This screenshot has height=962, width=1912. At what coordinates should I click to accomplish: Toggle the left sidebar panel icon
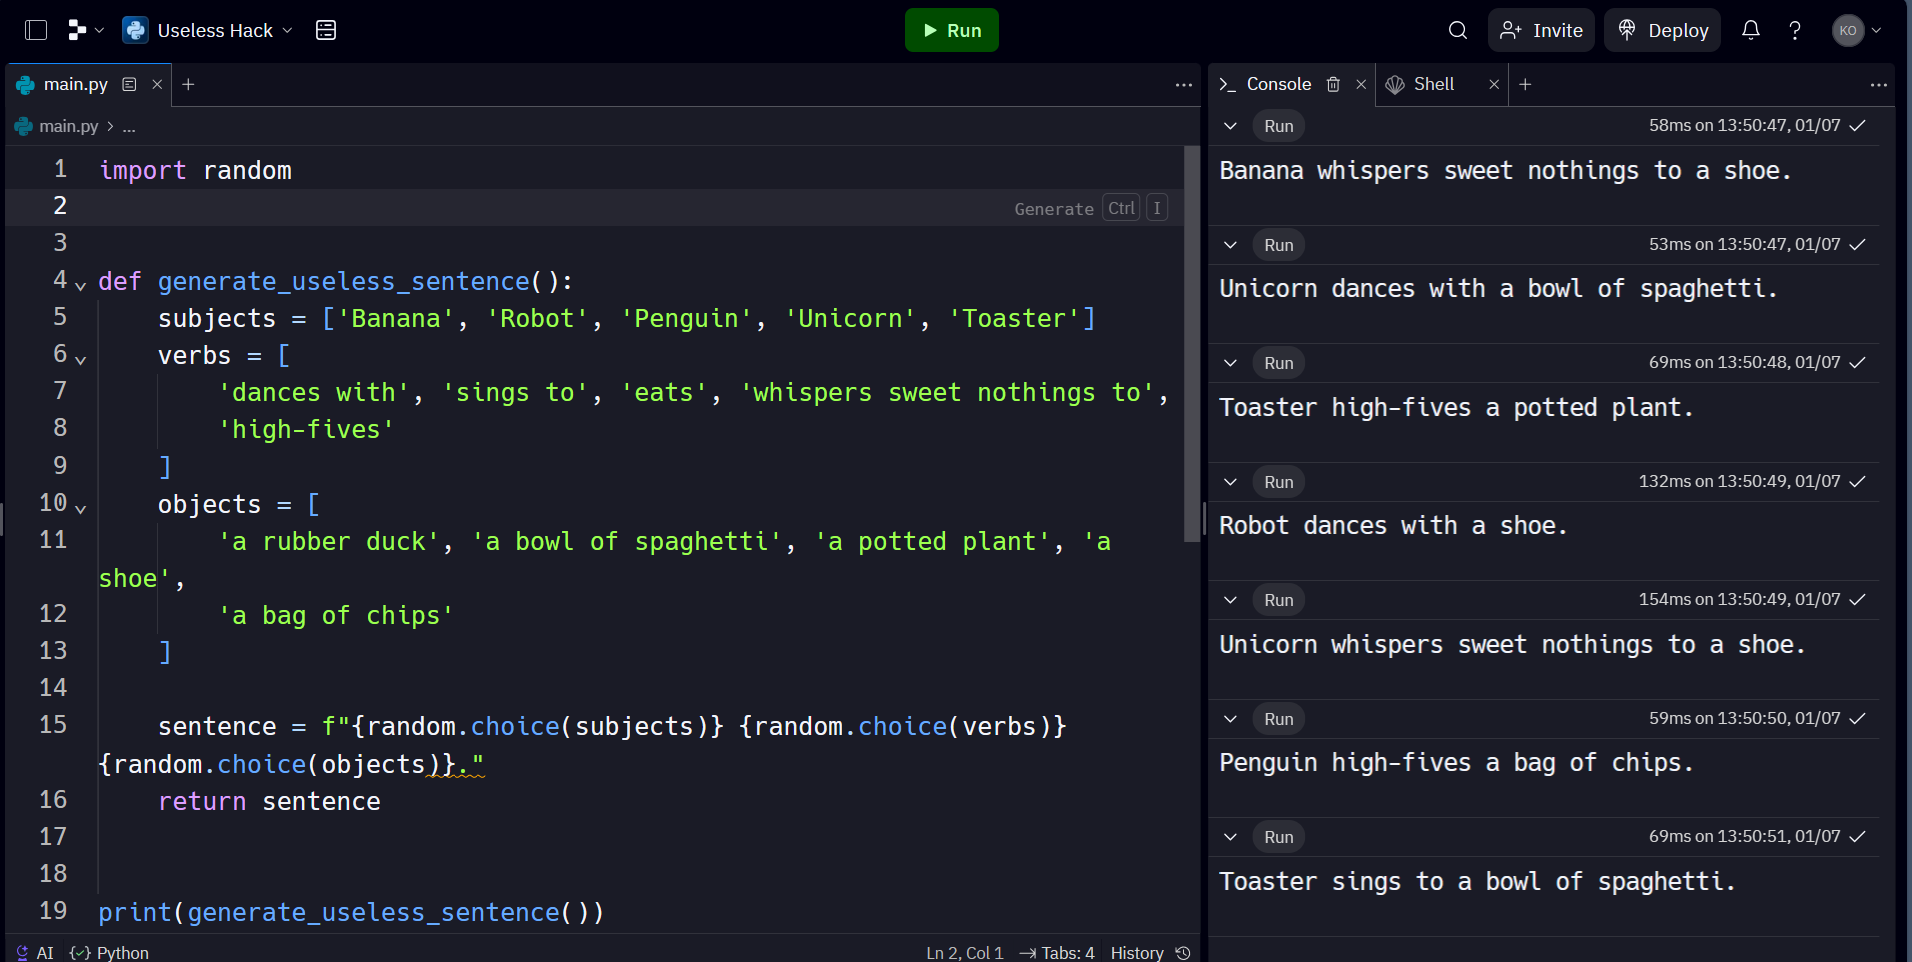[x=36, y=30]
